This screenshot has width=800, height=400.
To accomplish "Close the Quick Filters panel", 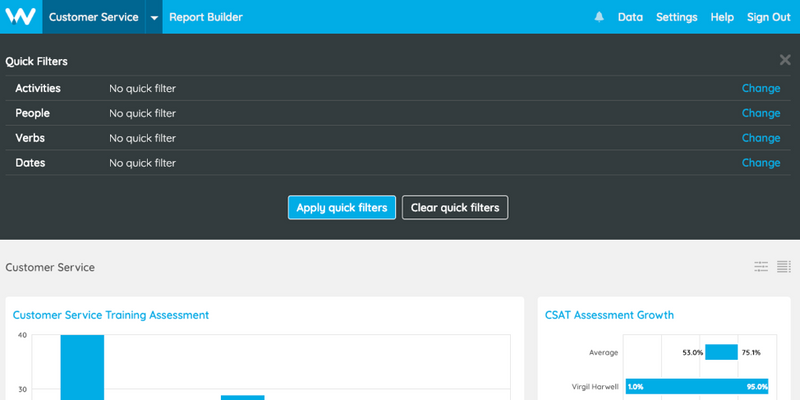I will point(785,60).
